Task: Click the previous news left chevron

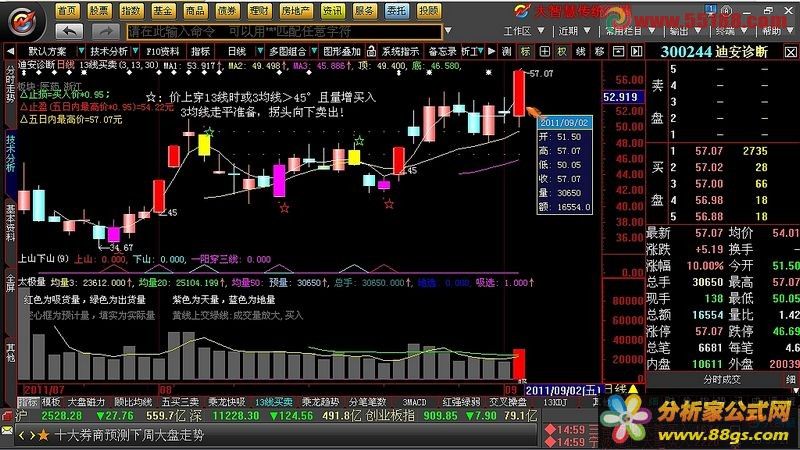Action: (x=21, y=435)
